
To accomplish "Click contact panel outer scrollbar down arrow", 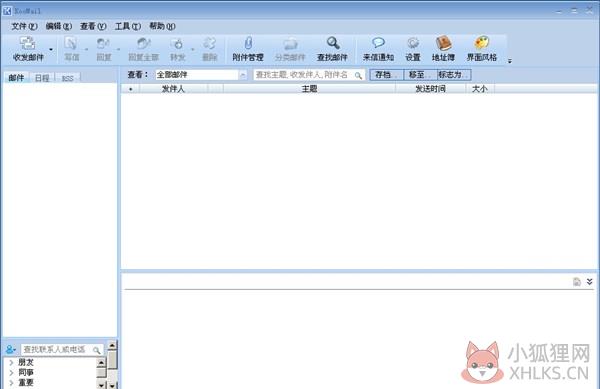I will [x=112, y=385].
